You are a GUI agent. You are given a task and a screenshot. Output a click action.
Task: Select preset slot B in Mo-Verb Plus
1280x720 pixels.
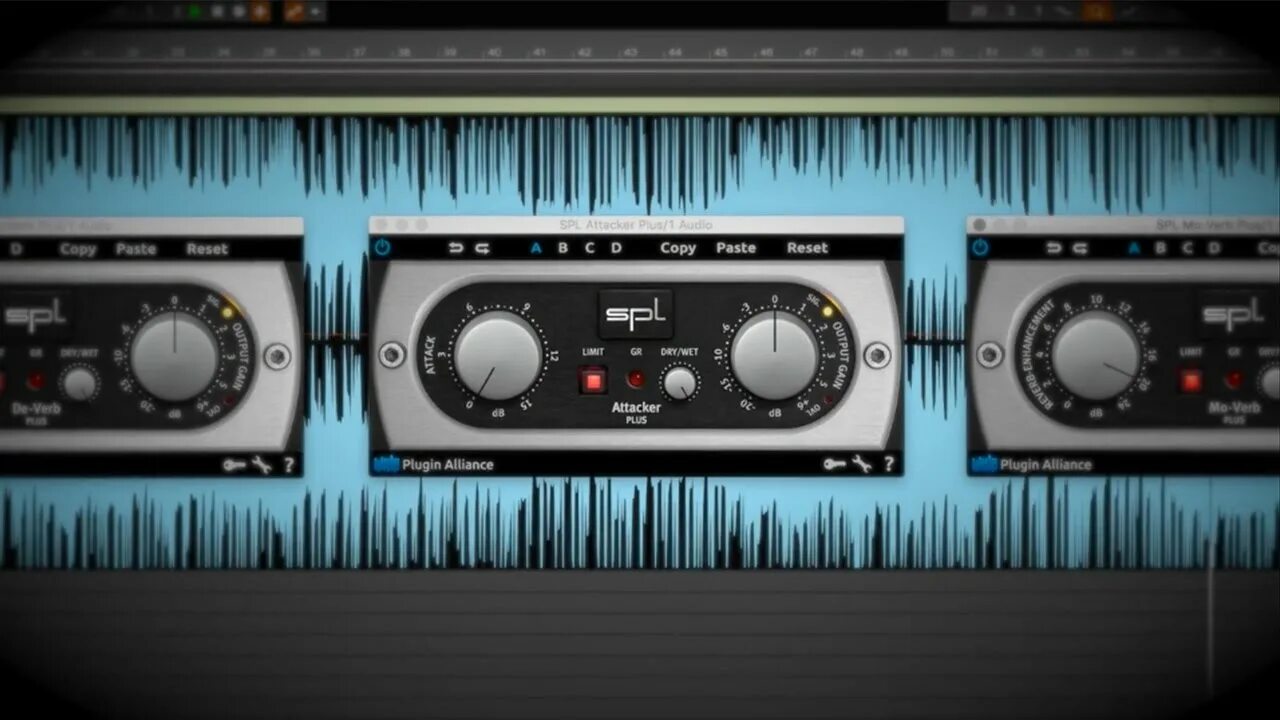tap(1161, 248)
